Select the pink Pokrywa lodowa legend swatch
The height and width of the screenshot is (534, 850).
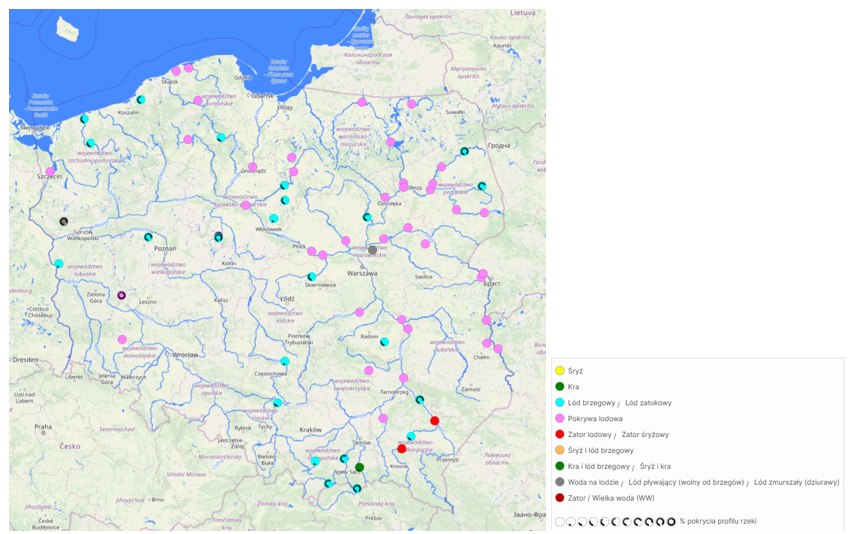click(x=560, y=418)
